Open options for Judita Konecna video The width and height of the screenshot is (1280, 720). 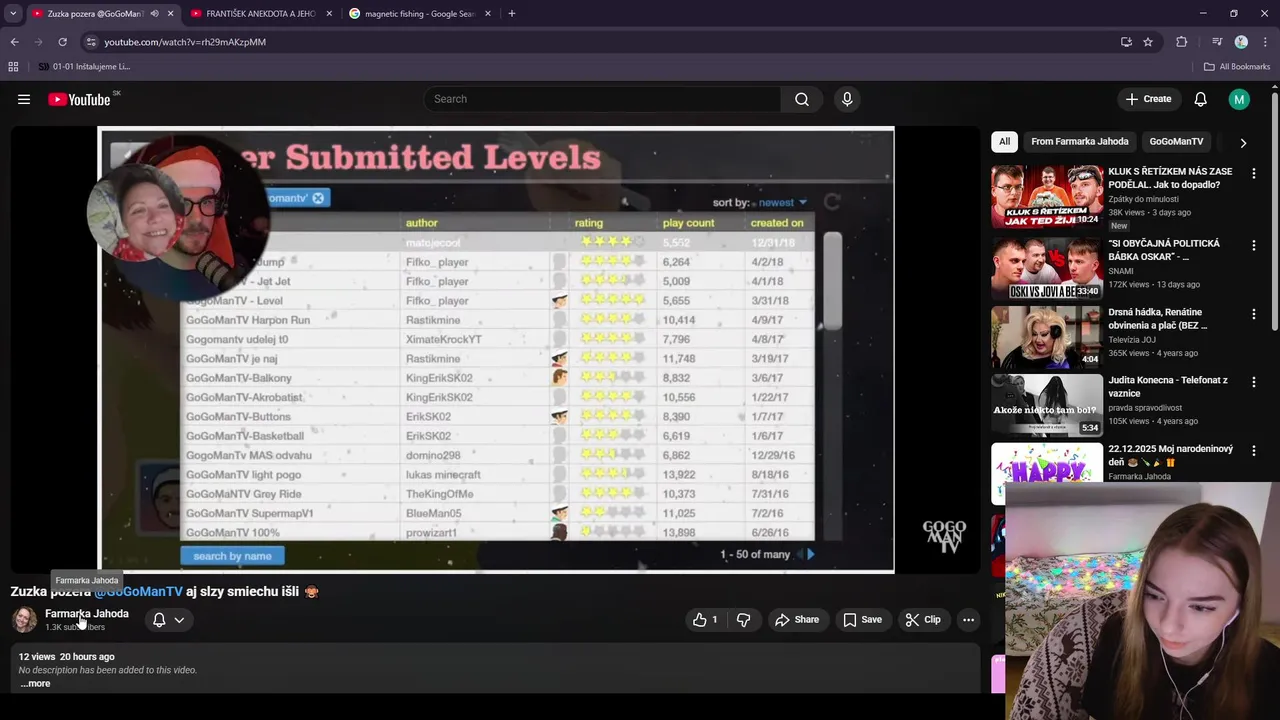click(x=1253, y=382)
